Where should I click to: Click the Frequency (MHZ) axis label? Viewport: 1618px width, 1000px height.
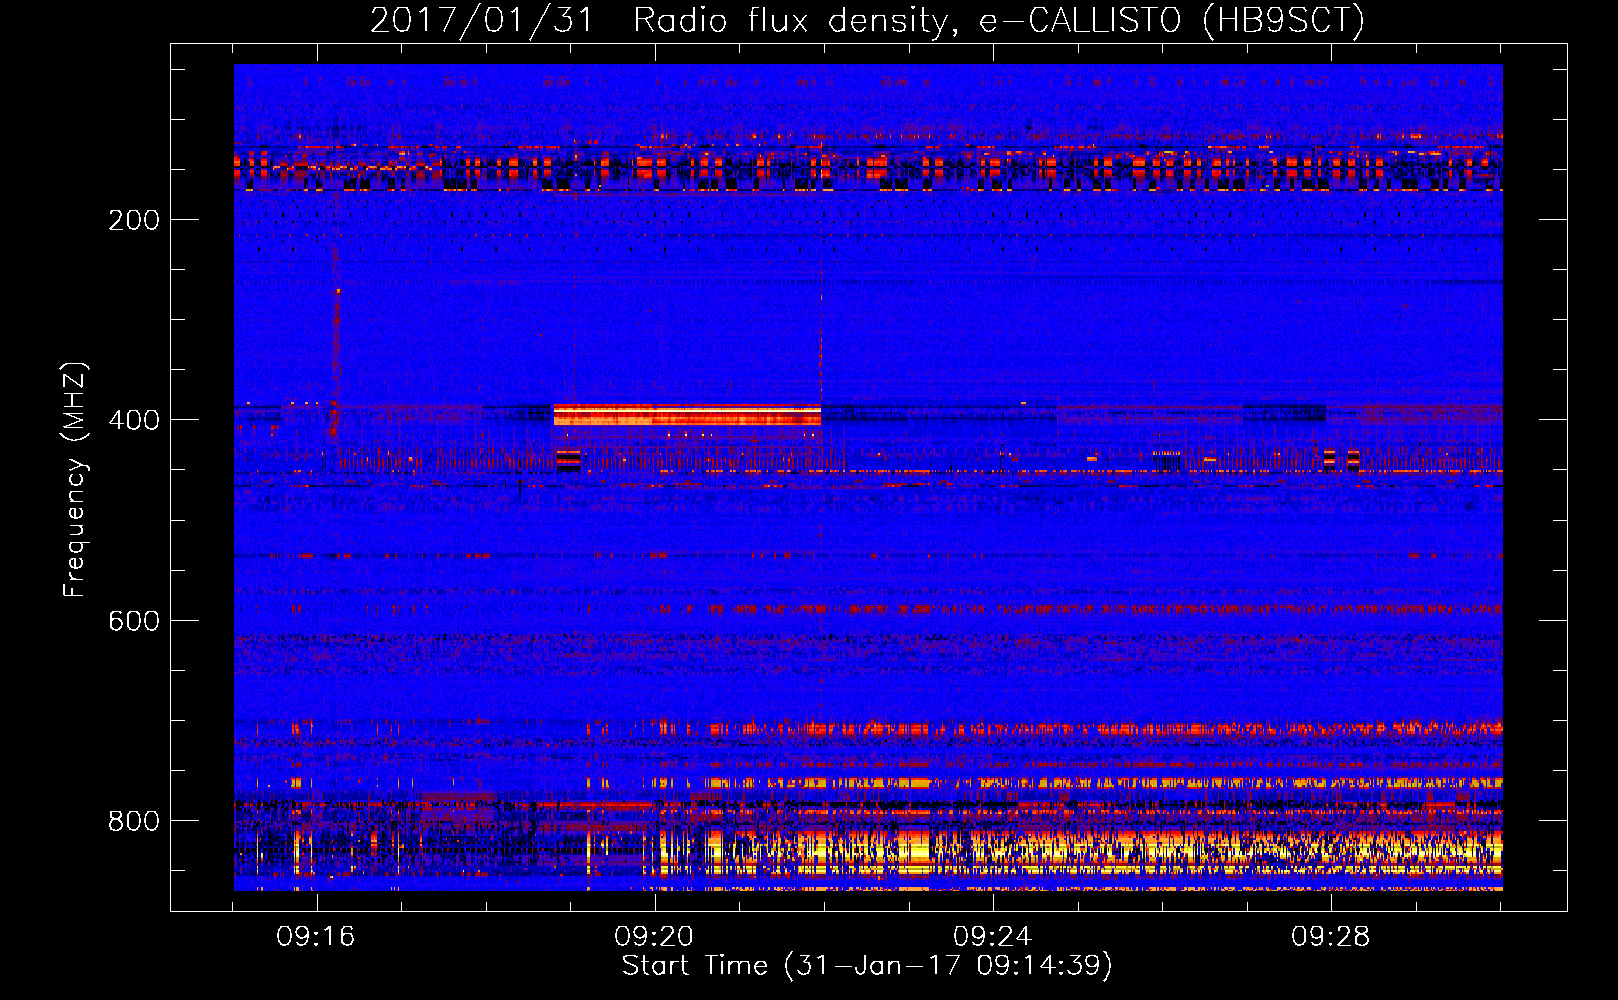(x=75, y=479)
